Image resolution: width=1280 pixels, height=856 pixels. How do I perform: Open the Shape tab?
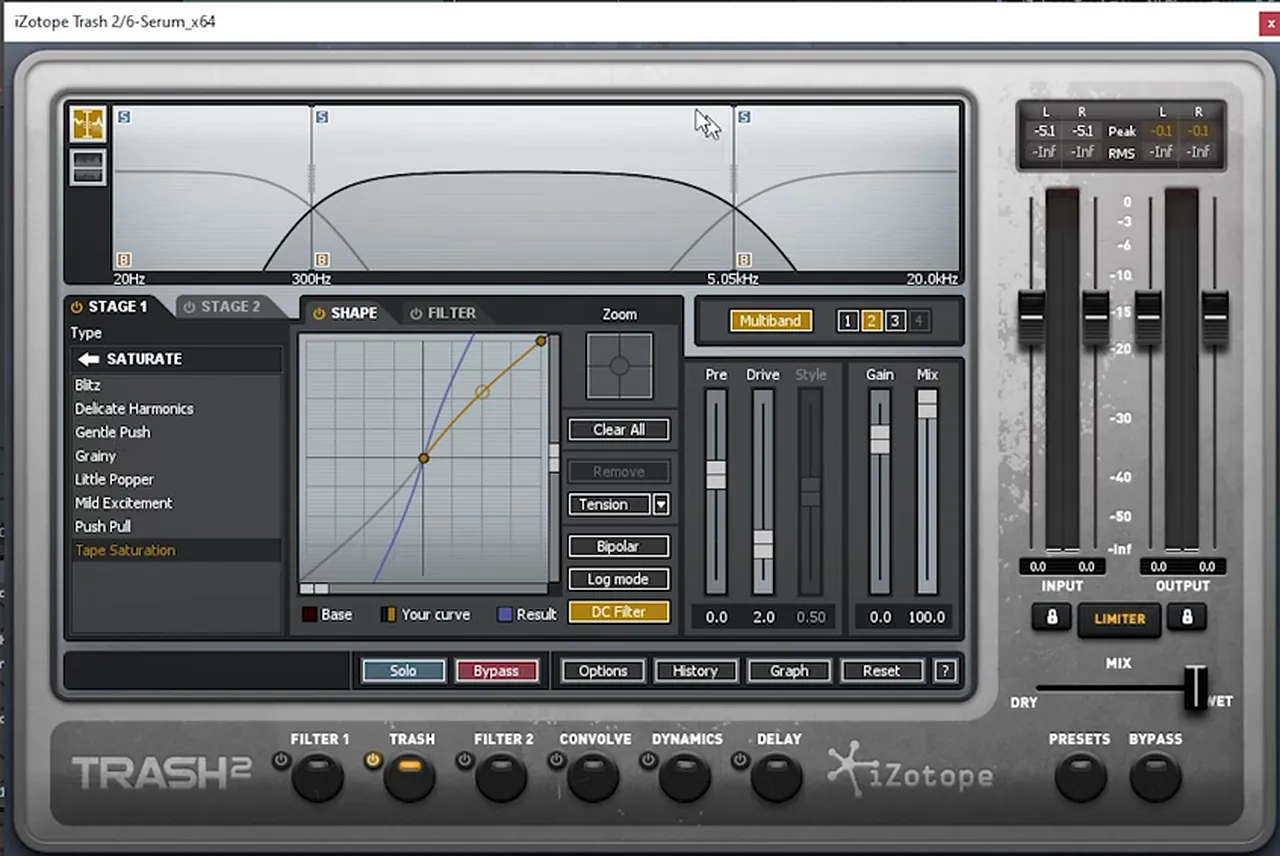click(354, 313)
